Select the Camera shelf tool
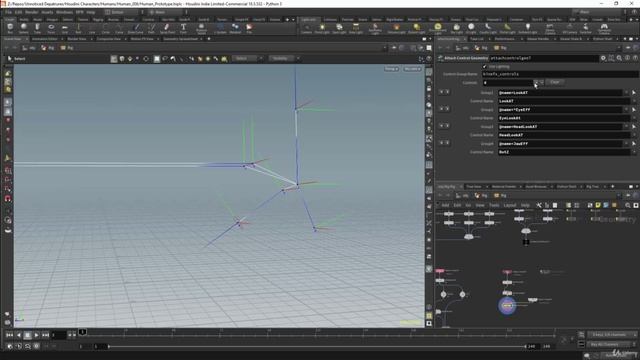The width and height of the screenshot is (640, 360). (306, 28)
